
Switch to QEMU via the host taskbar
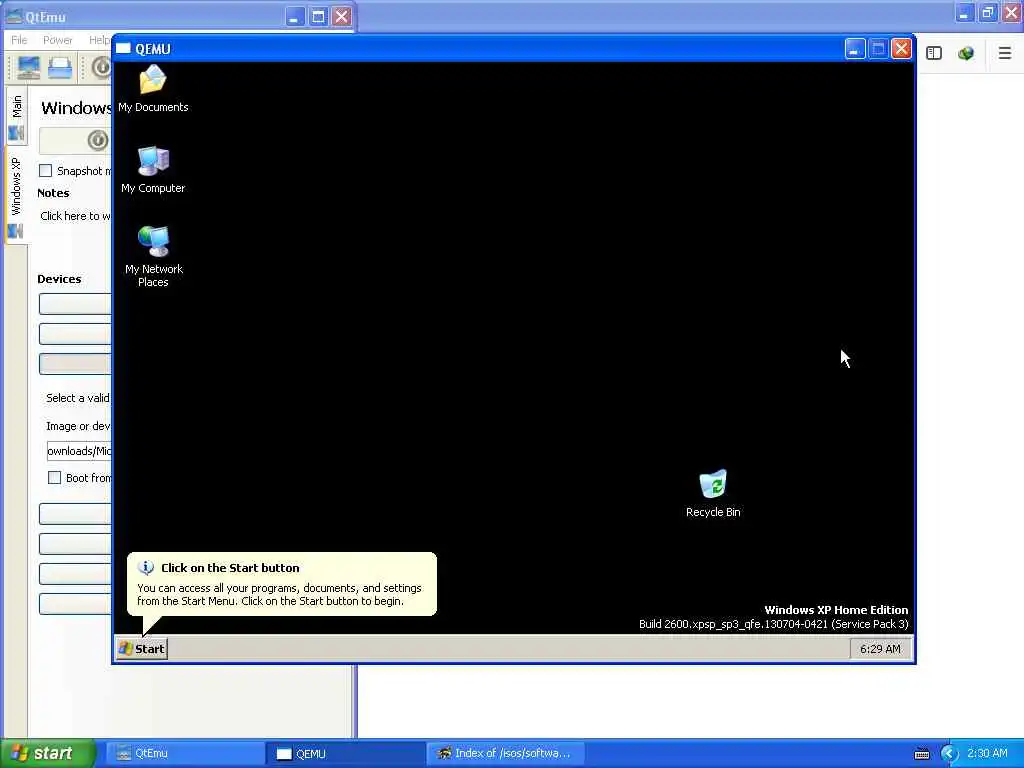coord(345,753)
